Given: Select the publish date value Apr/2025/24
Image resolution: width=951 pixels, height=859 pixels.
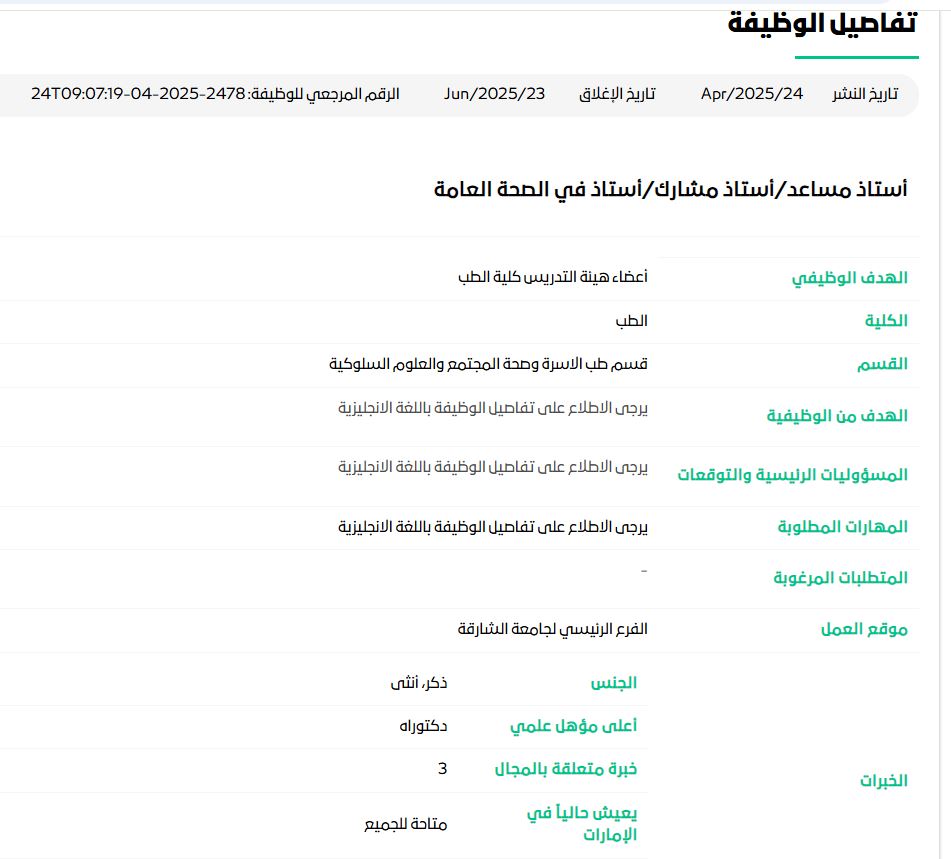Looking at the screenshot, I should [751, 94].
